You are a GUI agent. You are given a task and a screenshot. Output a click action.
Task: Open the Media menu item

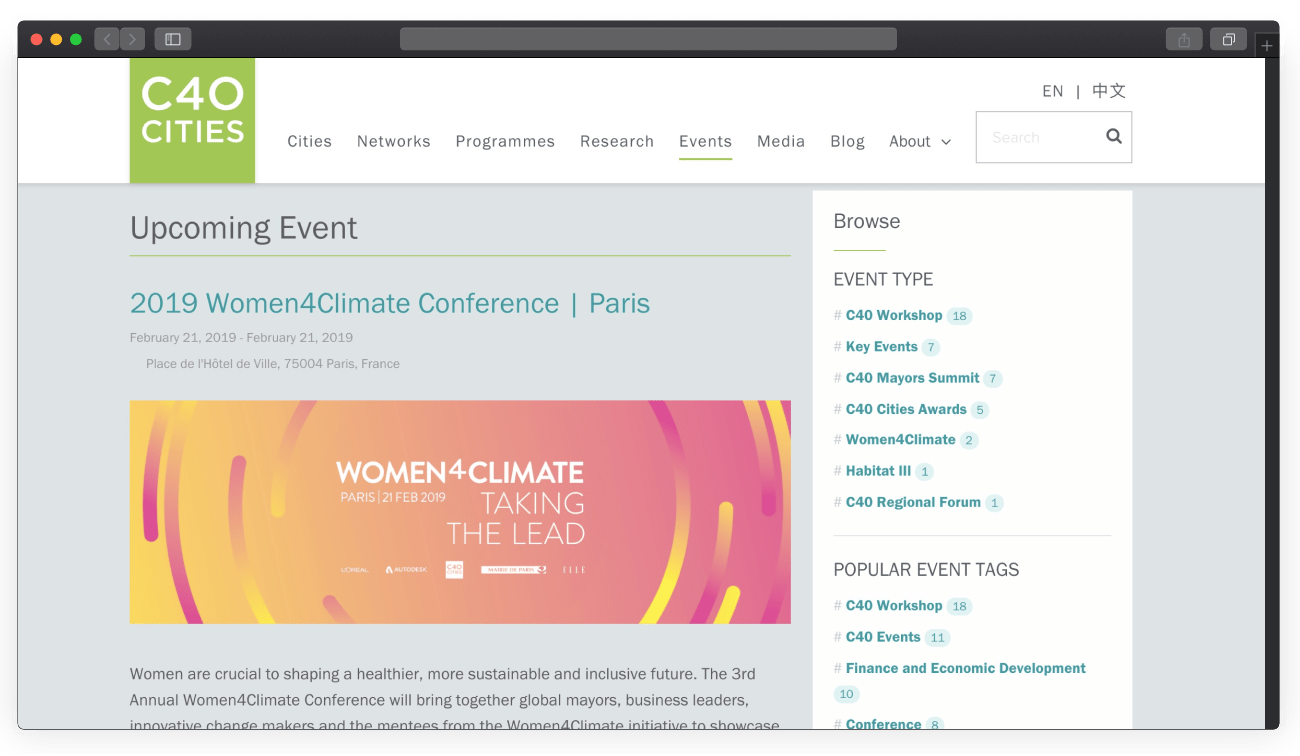[781, 142]
